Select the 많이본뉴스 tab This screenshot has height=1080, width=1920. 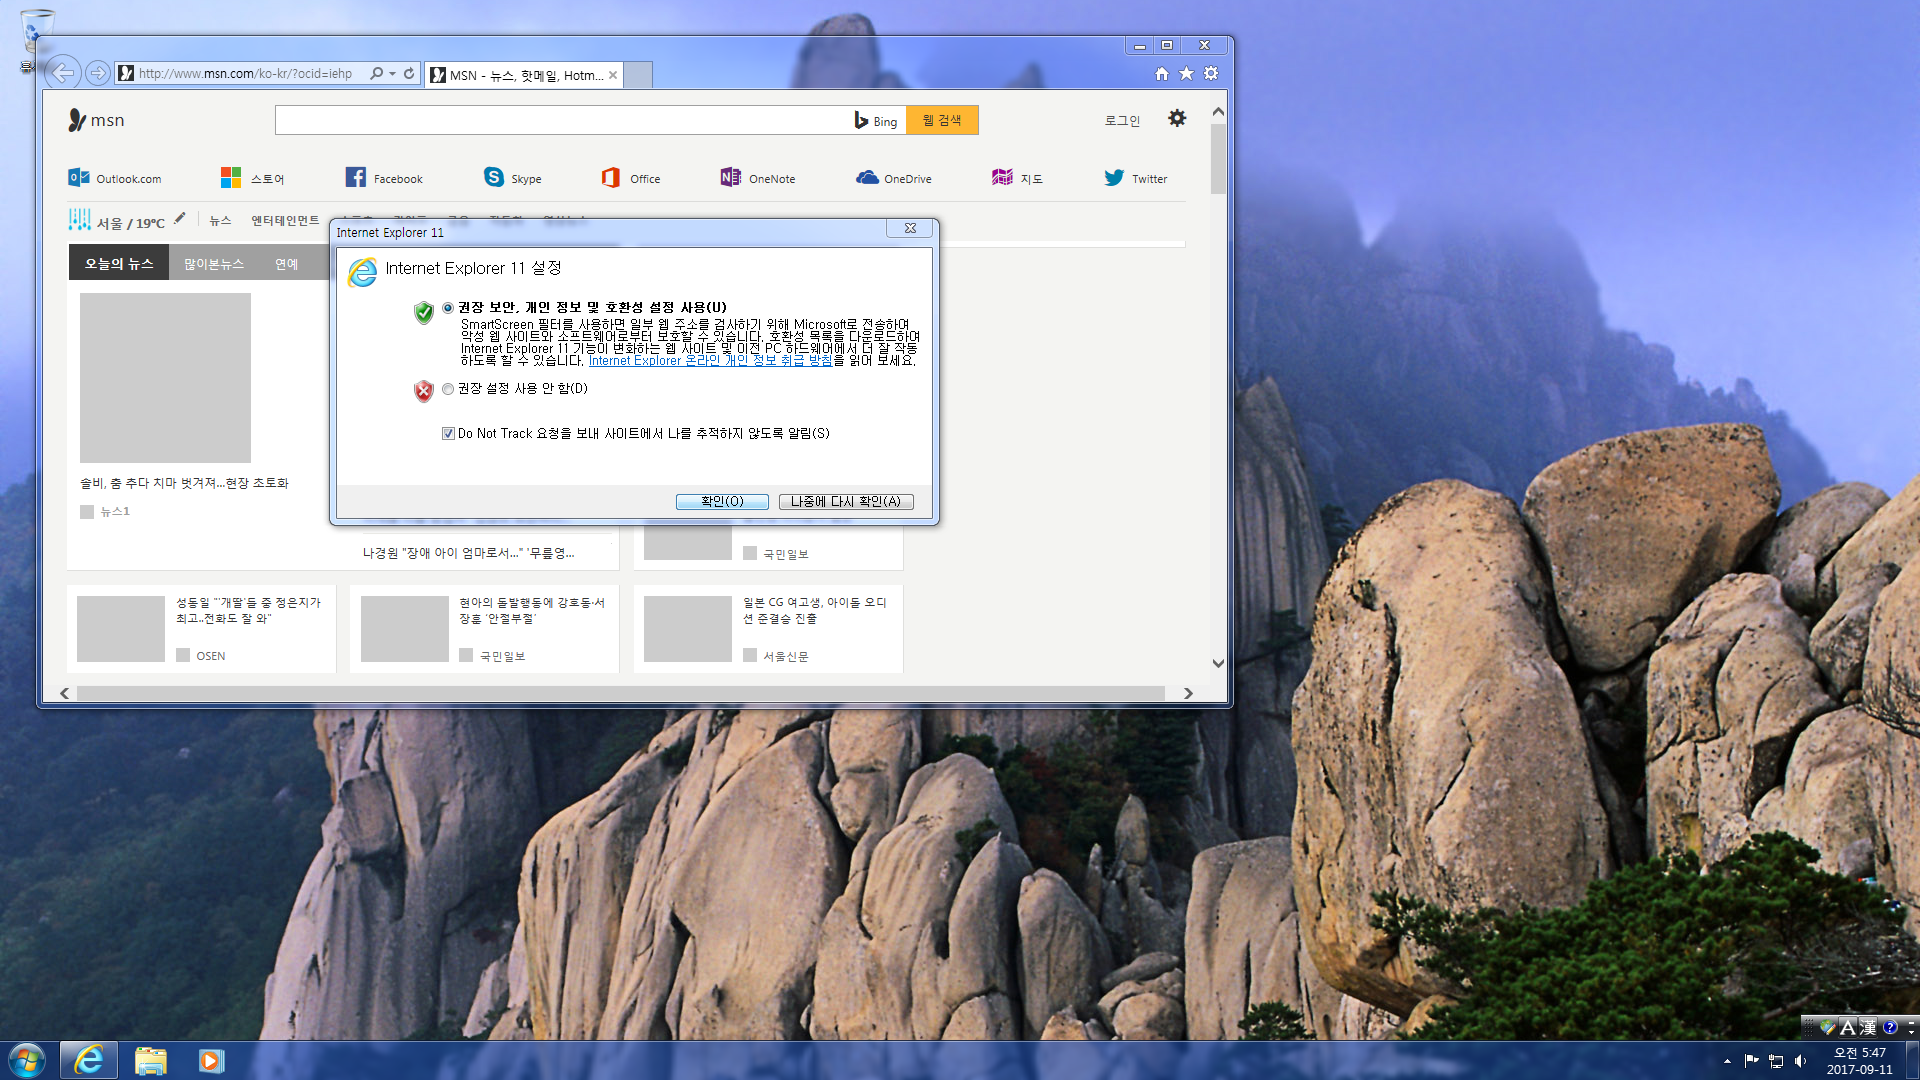214,264
